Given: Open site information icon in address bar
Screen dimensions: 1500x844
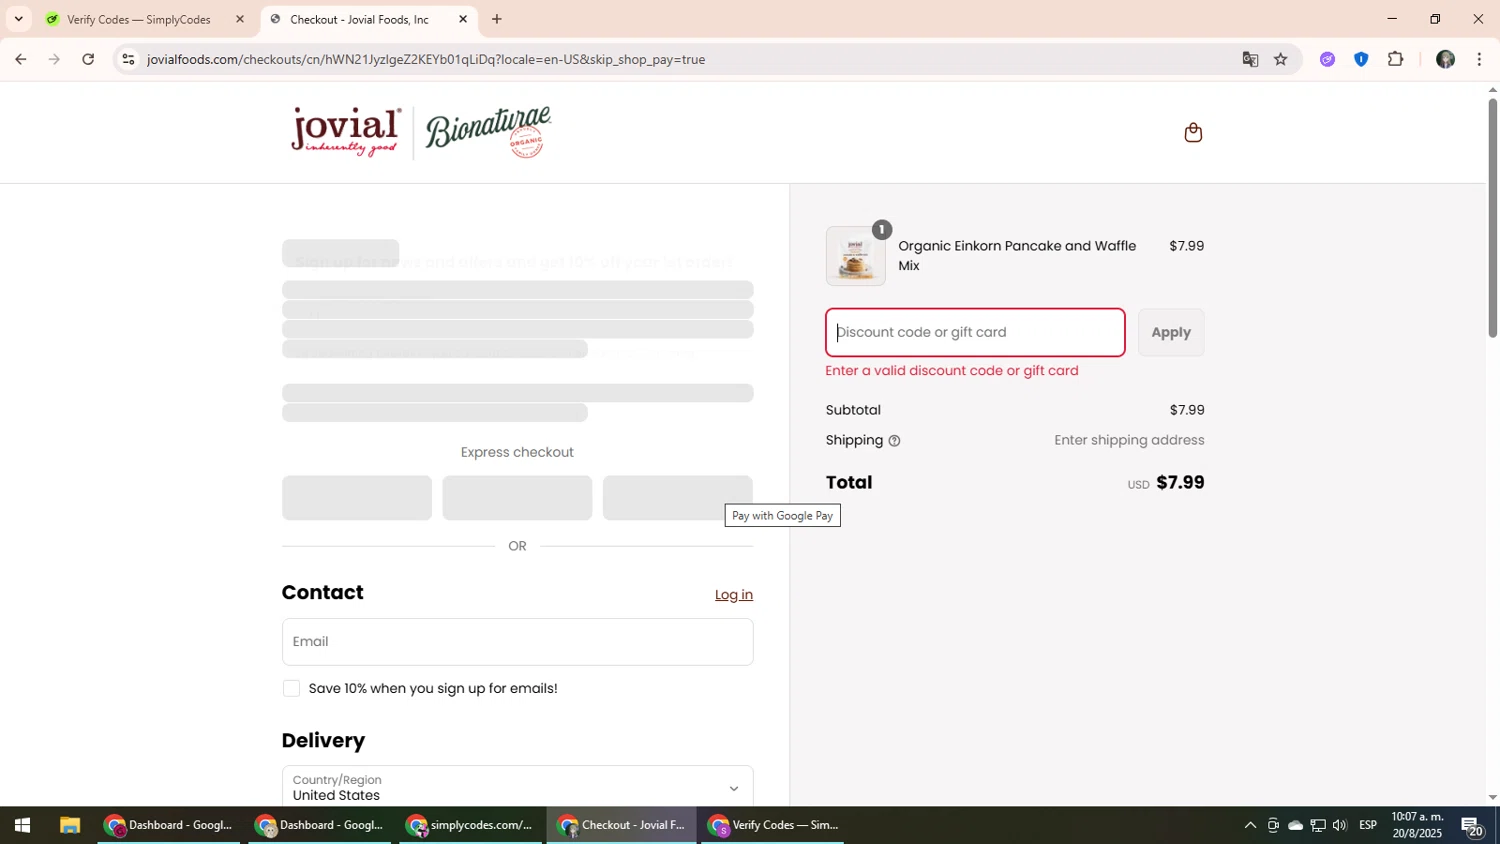Looking at the screenshot, I should [127, 60].
